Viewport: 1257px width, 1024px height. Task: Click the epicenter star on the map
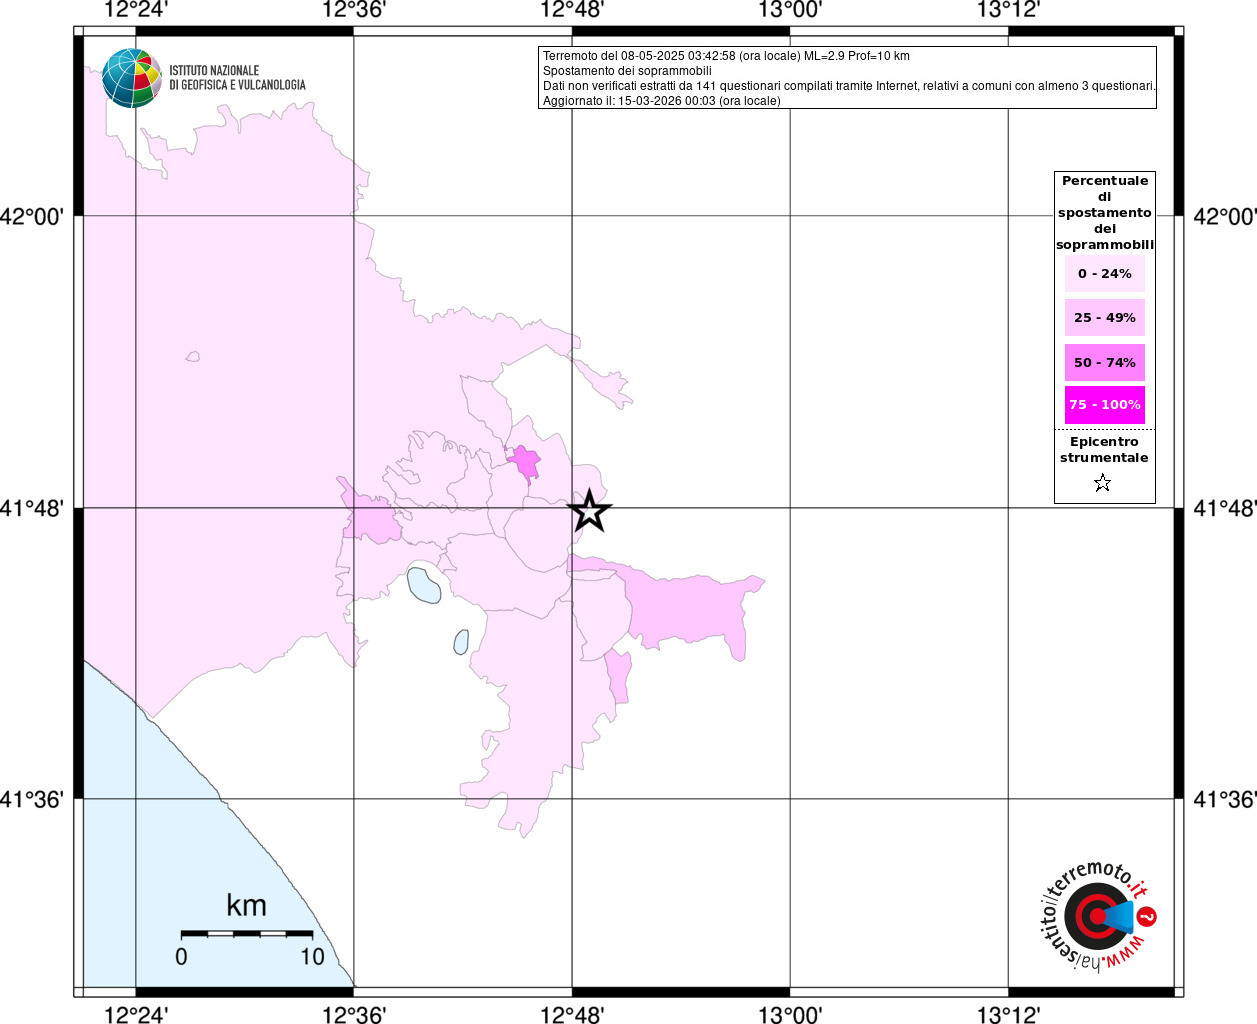(x=590, y=511)
